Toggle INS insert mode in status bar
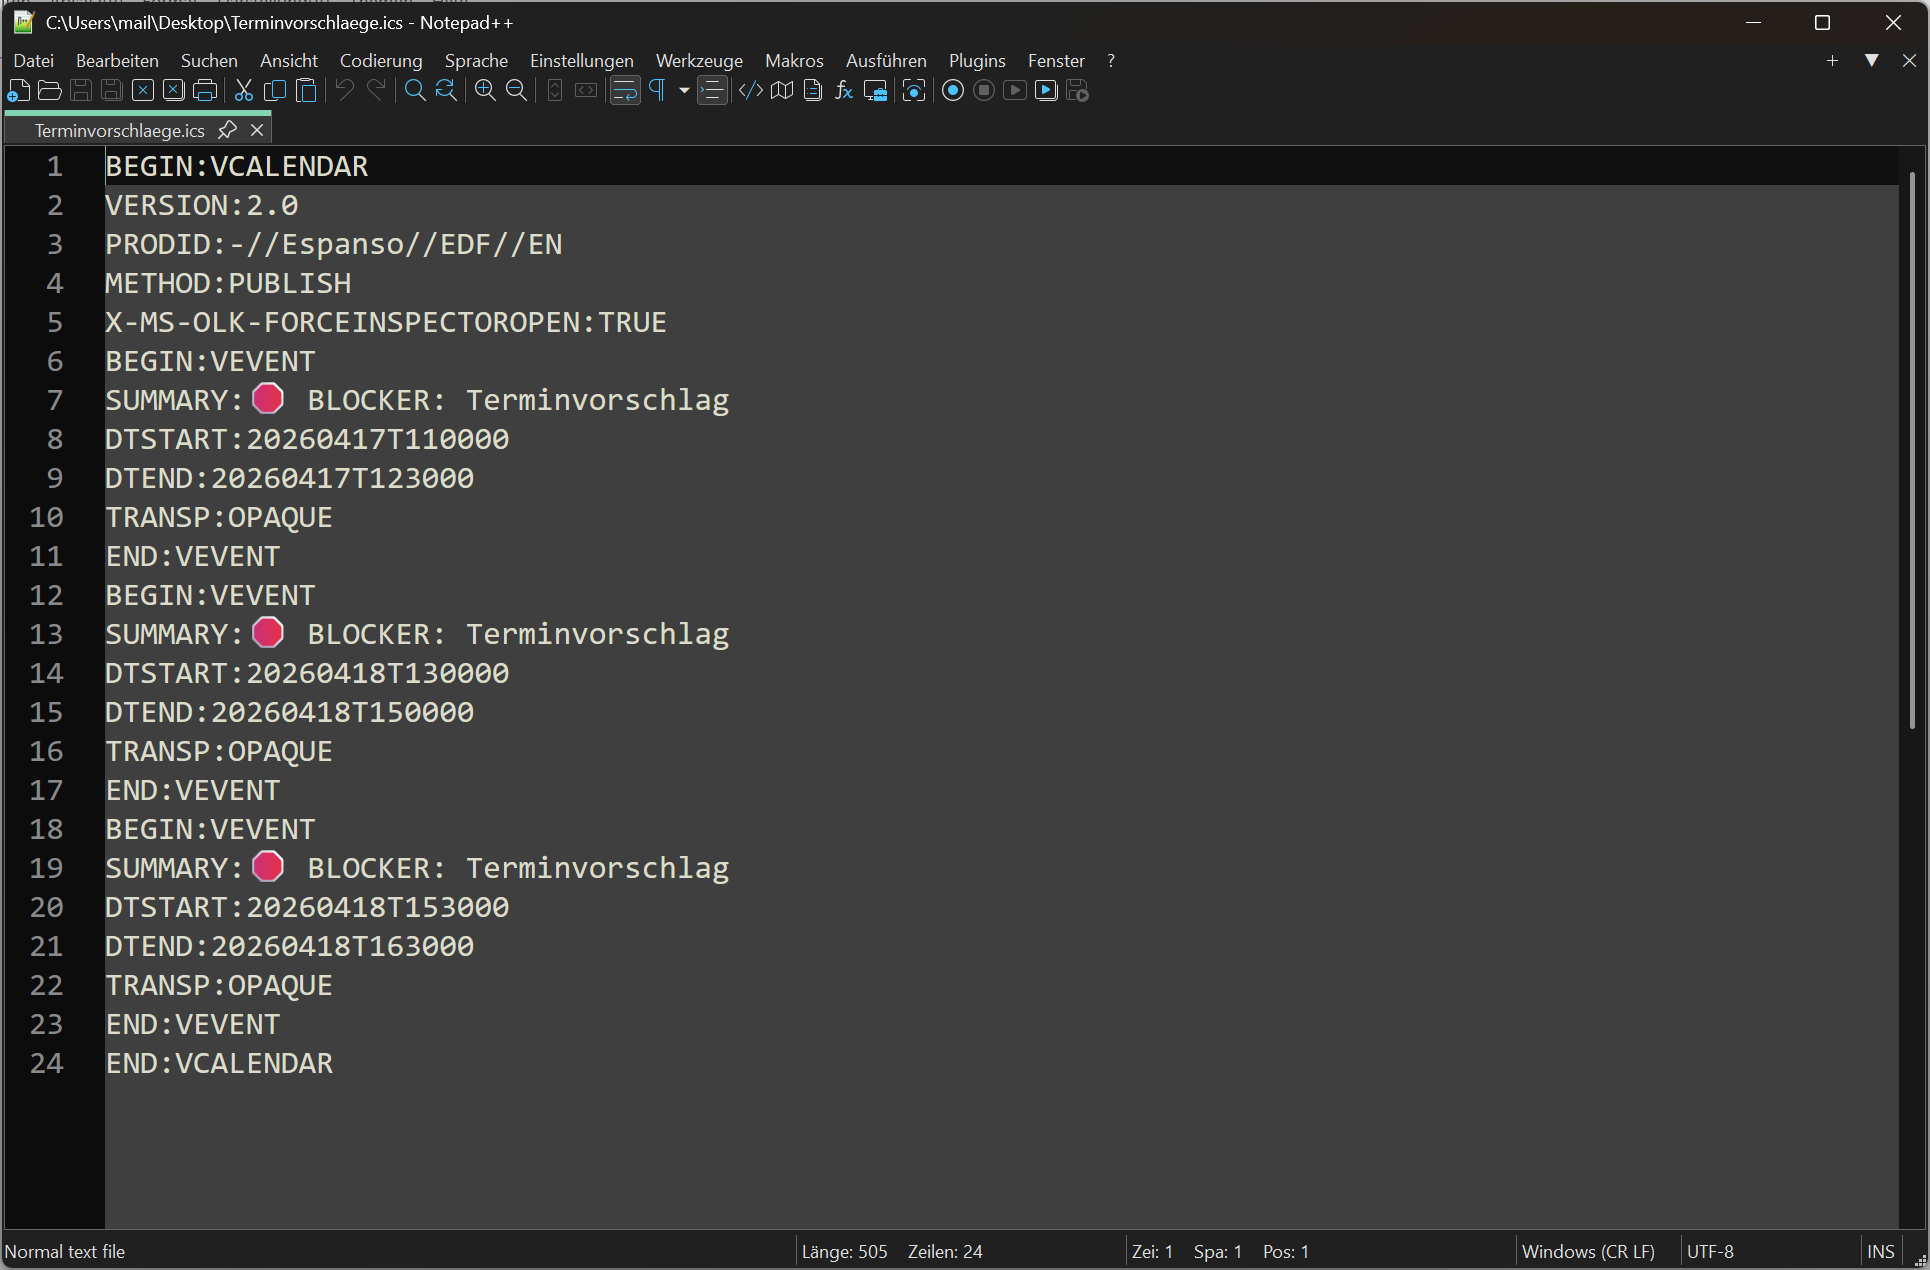Image resolution: width=1930 pixels, height=1270 pixels. click(x=1880, y=1251)
